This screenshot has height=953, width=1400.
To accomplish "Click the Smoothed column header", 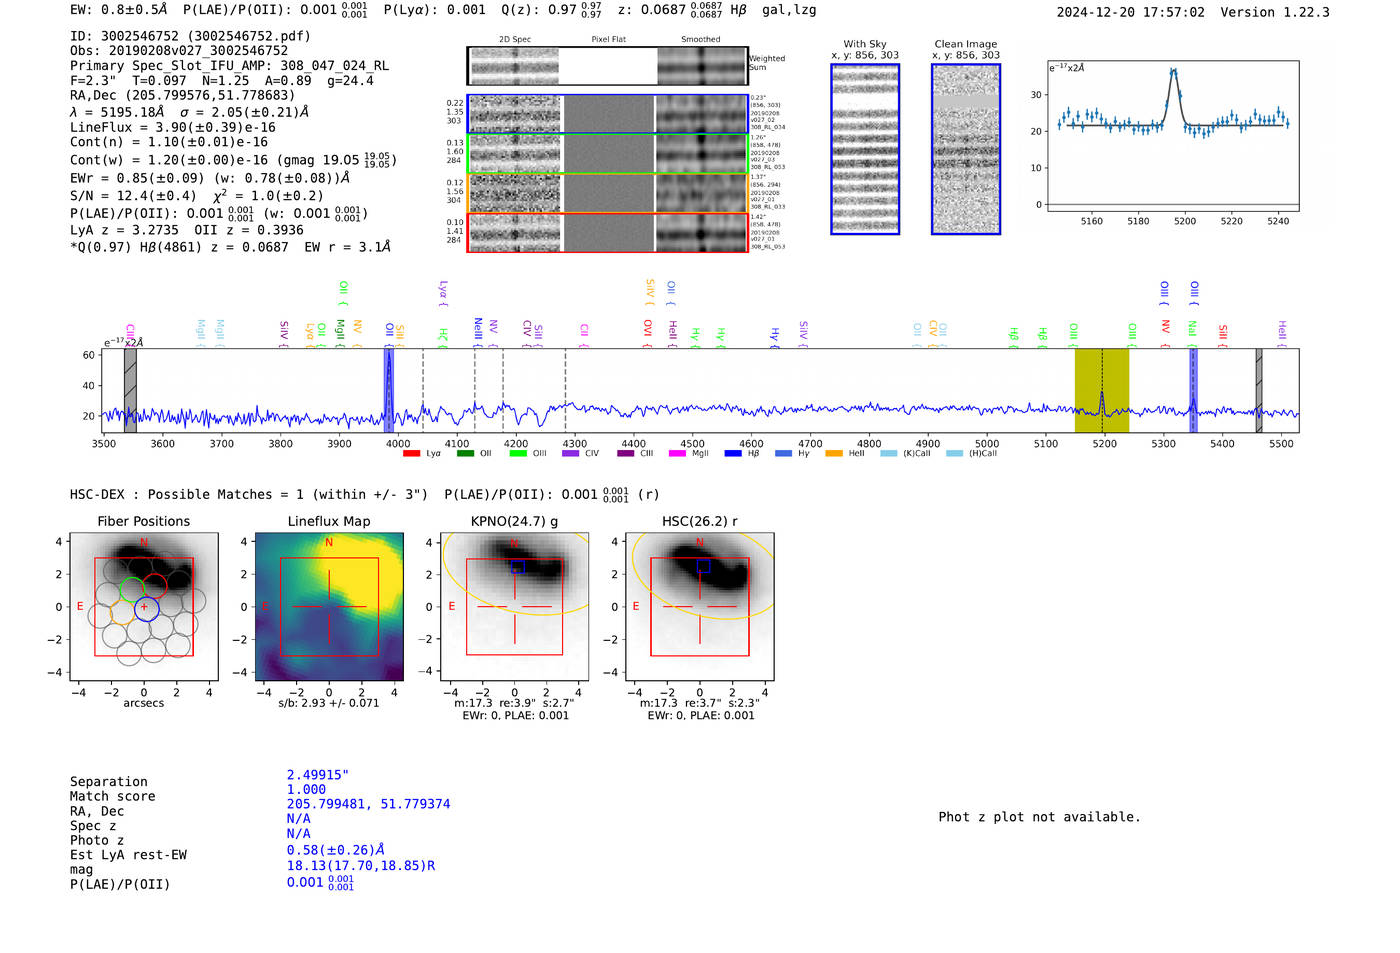I will click(x=701, y=40).
